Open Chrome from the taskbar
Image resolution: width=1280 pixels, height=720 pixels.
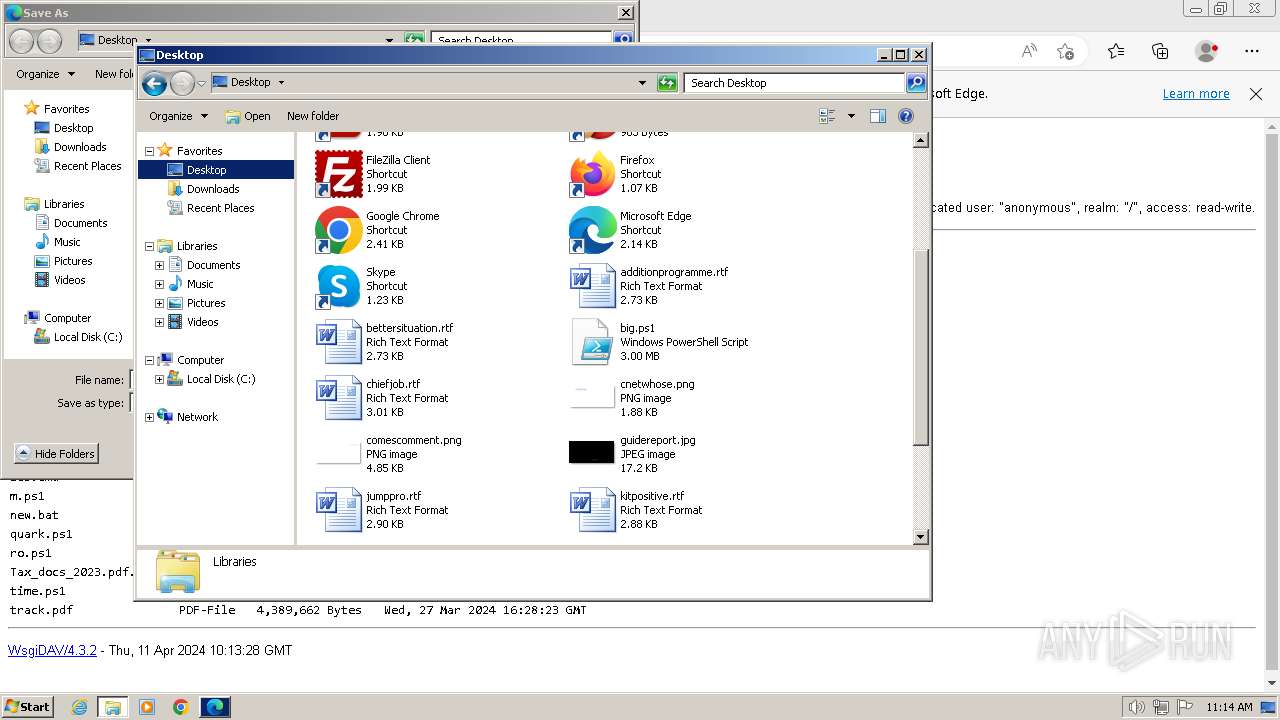pos(181,707)
